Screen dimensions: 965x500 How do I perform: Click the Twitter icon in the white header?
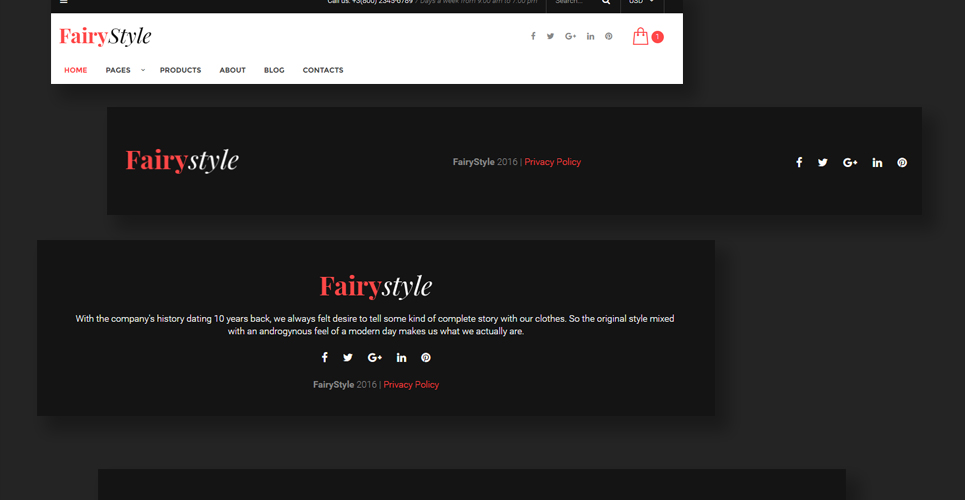click(x=550, y=36)
